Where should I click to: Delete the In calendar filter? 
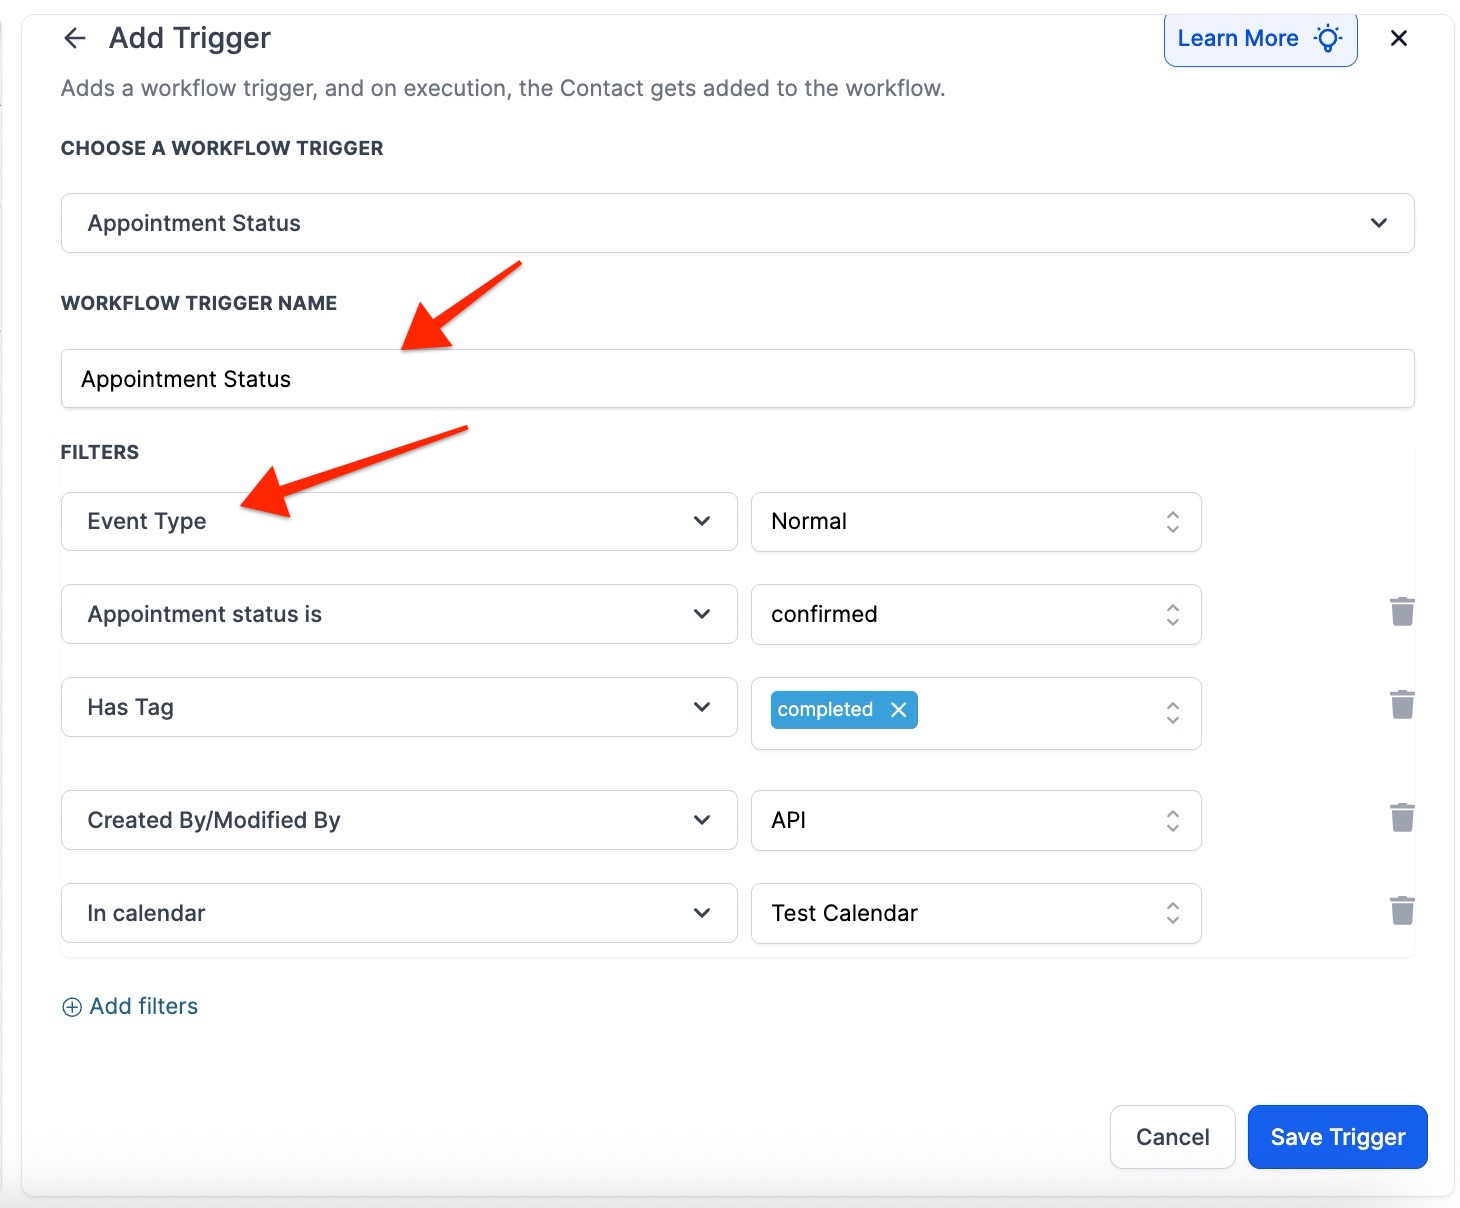click(x=1402, y=911)
